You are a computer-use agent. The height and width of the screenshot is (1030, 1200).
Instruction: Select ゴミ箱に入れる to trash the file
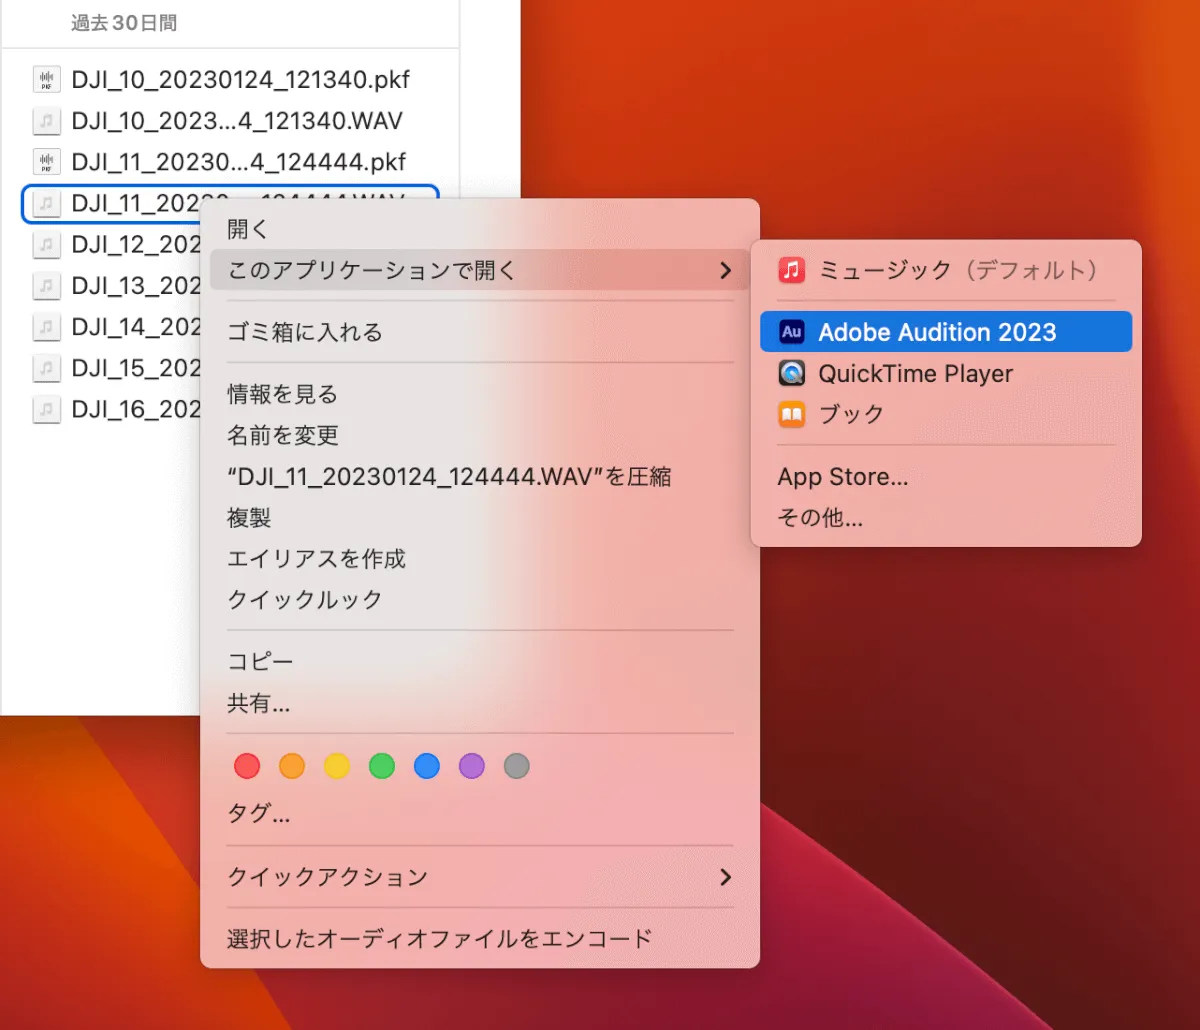pyautogui.click(x=305, y=332)
